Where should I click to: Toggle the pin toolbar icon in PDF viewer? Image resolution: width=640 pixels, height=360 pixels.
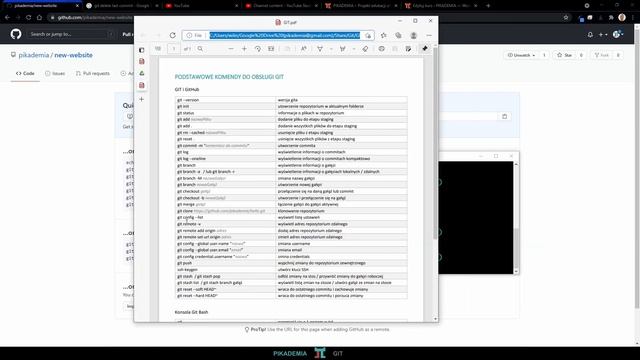click(x=425, y=49)
